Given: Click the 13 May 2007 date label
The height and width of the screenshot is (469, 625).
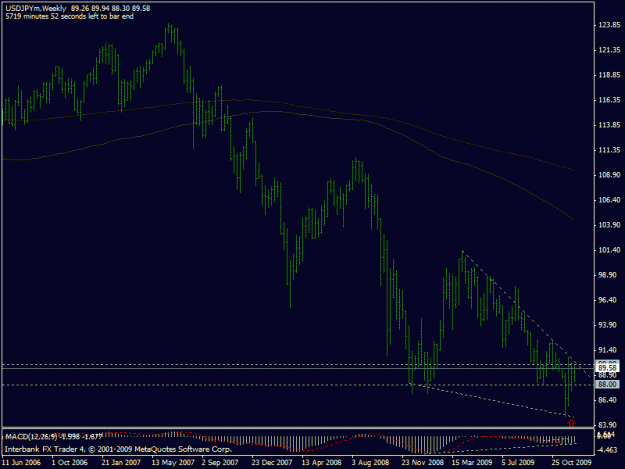Looking at the screenshot, I should click(x=173, y=463).
